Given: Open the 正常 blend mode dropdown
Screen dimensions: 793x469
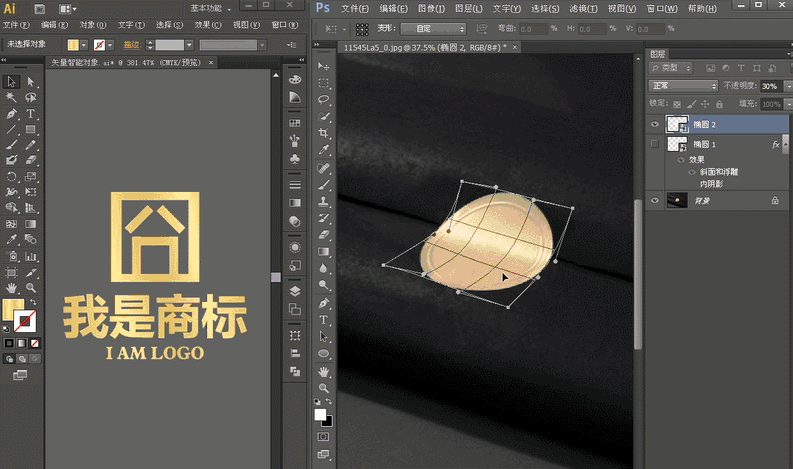Looking at the screenshot, I should (682, 86).
